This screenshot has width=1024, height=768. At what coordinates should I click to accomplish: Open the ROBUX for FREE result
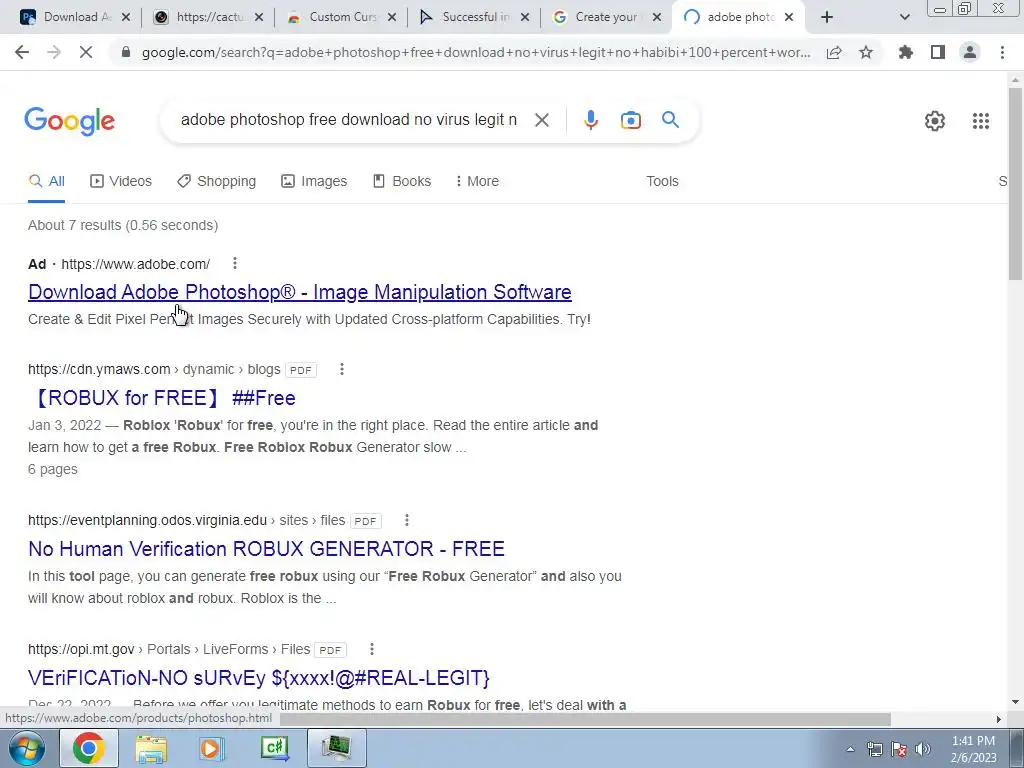[162, 398]
